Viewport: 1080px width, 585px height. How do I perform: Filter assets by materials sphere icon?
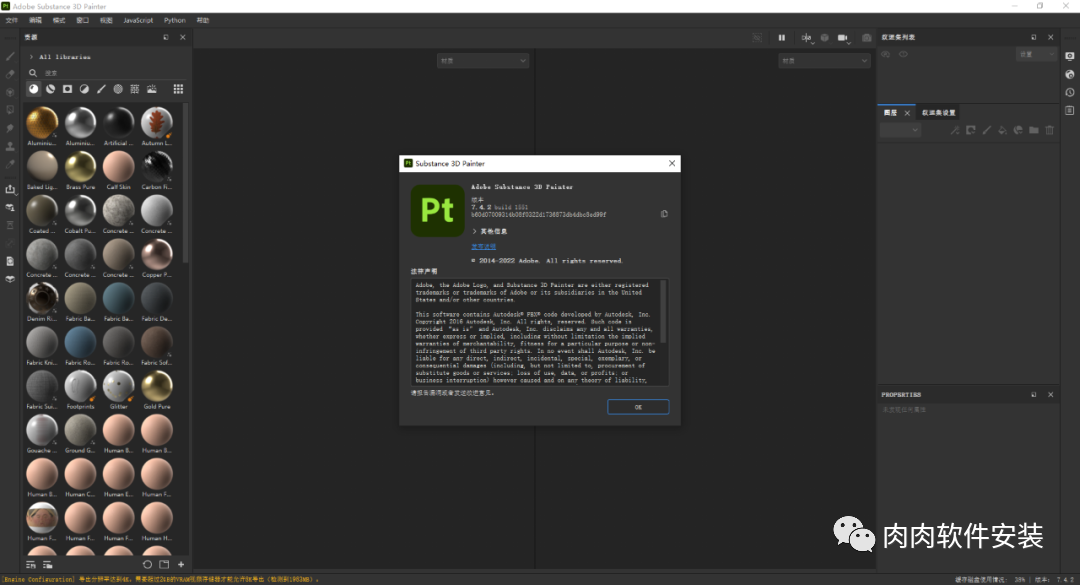tap(34, 89)
